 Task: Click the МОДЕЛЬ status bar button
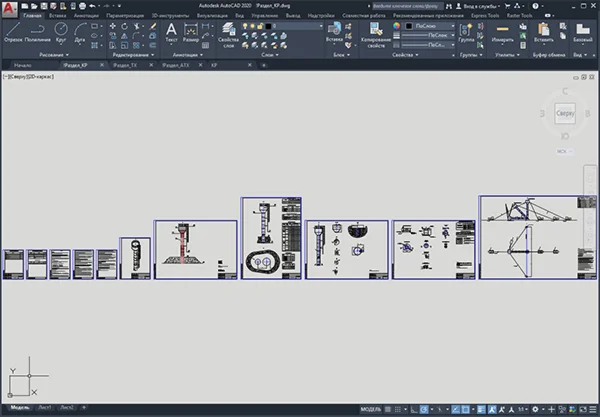371,409
